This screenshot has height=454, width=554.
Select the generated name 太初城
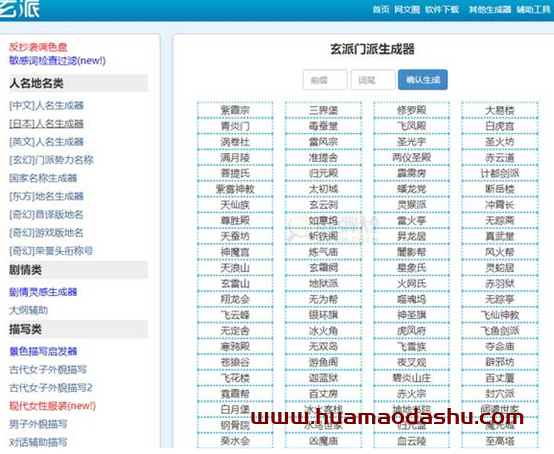pos(323,189)
